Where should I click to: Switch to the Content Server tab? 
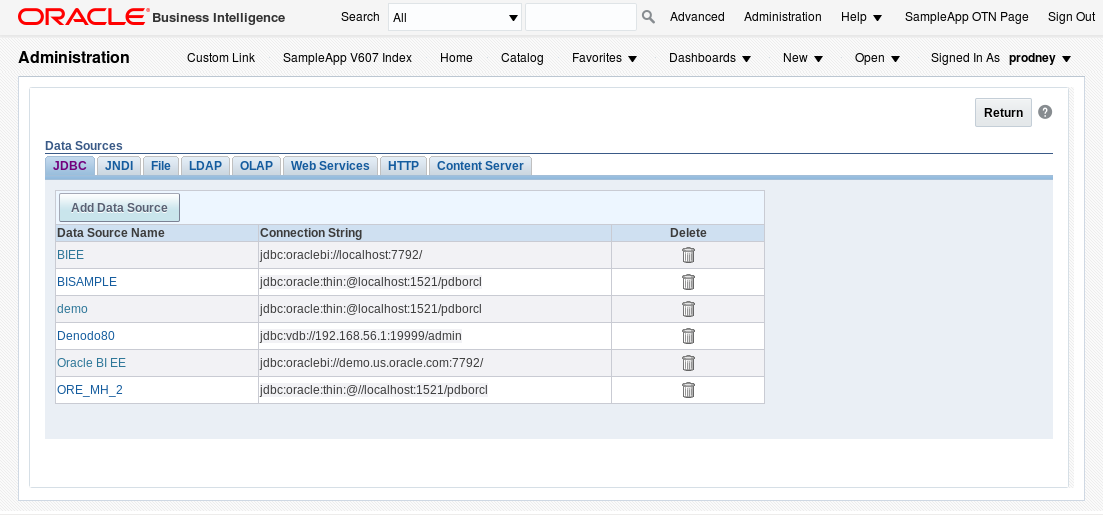coord(480,166)
